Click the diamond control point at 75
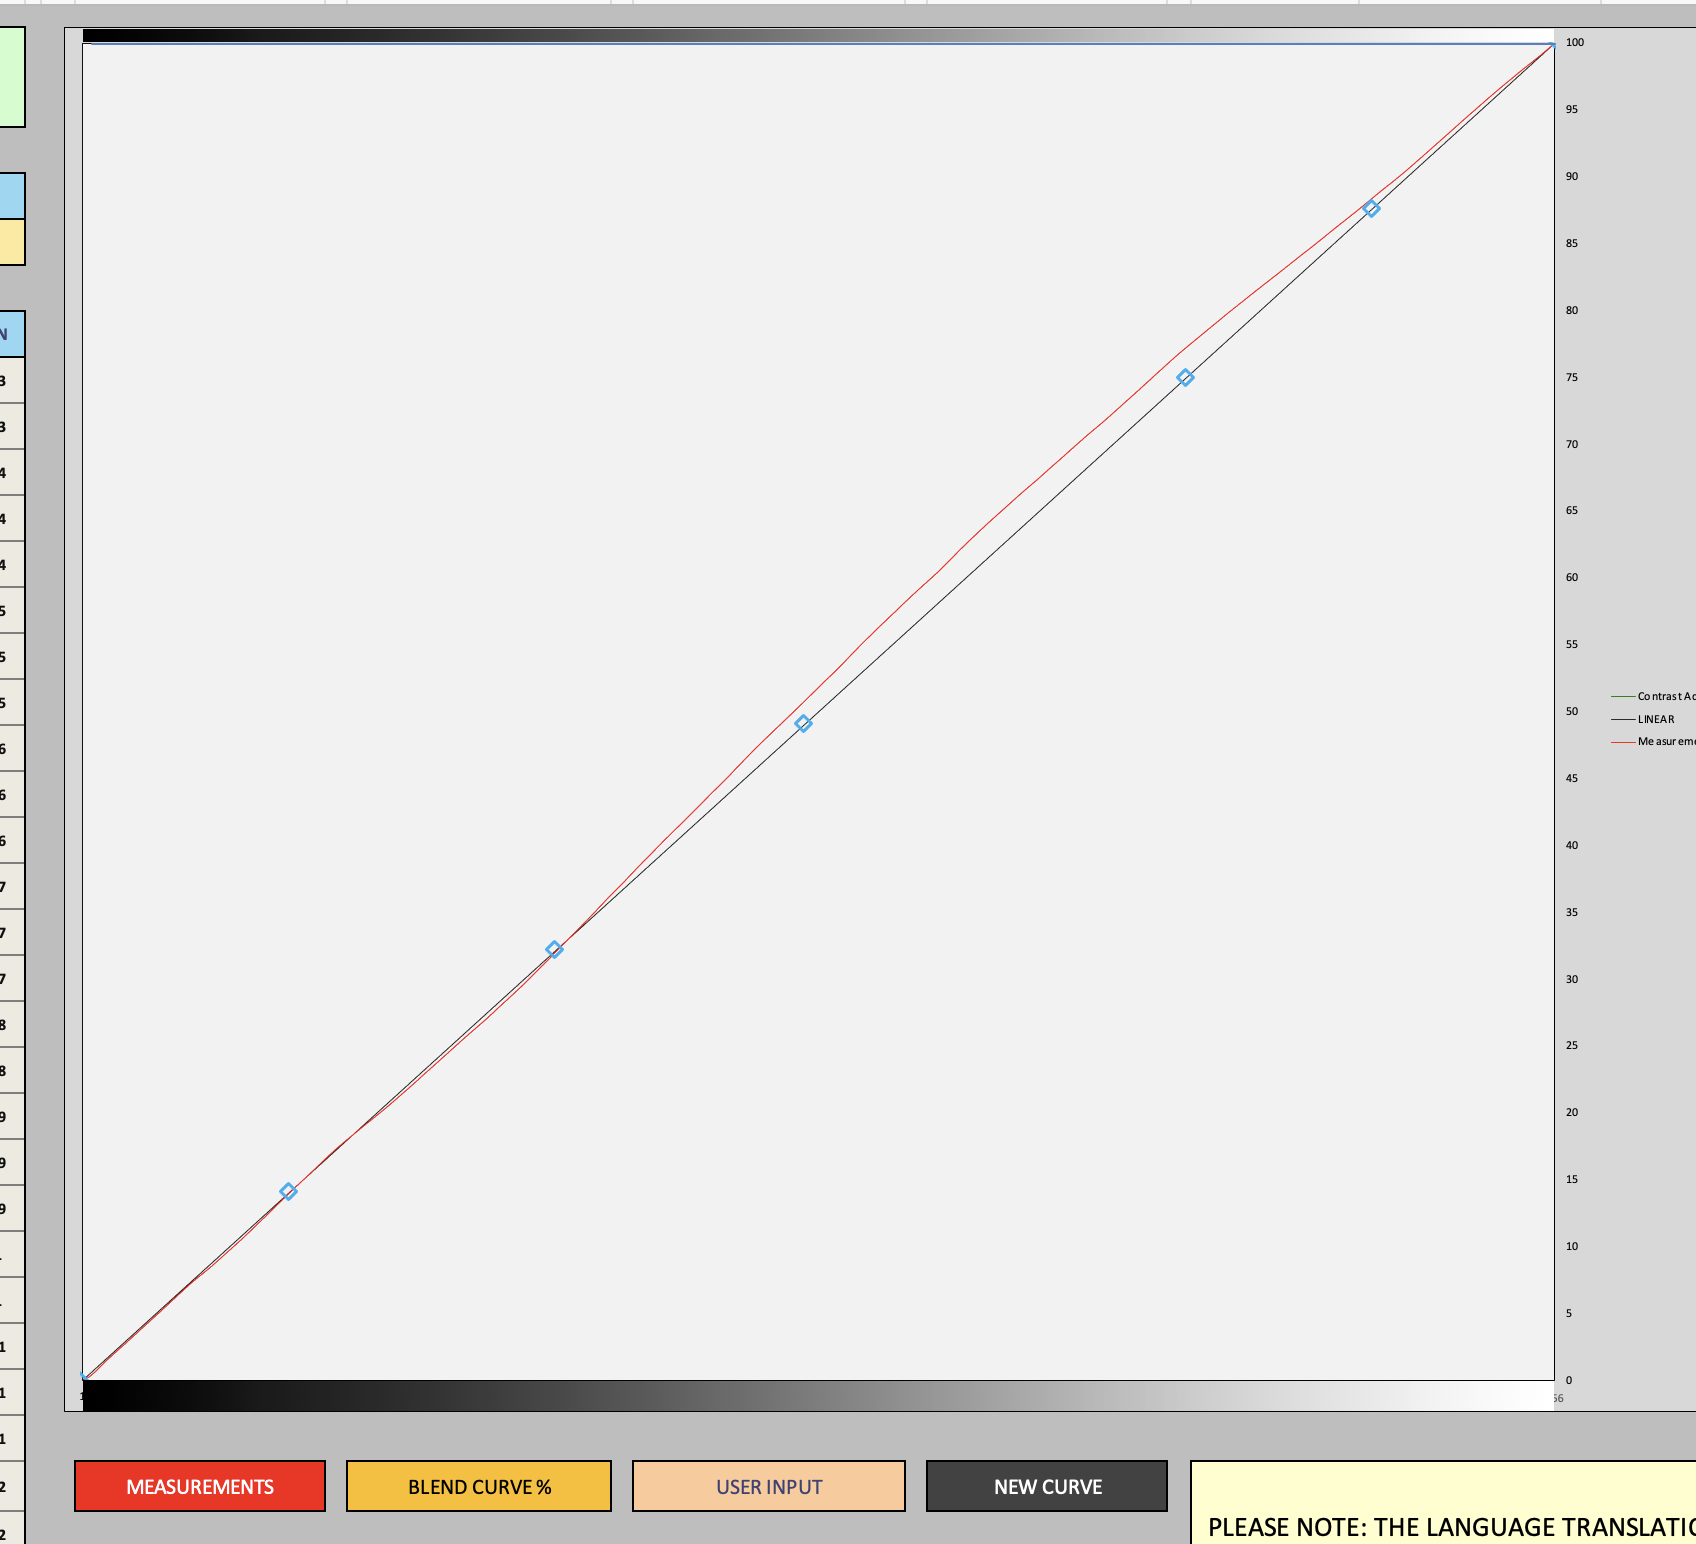Viewport: 1696px width, 1544px height. 1185,377
